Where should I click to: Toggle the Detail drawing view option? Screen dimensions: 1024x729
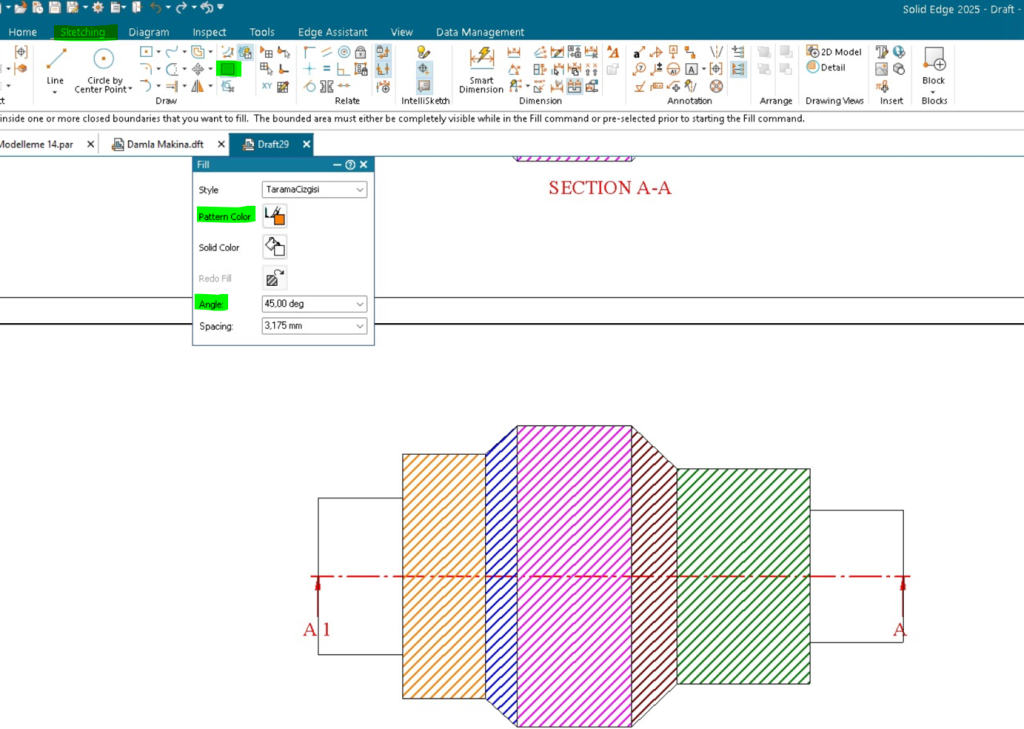827,68
